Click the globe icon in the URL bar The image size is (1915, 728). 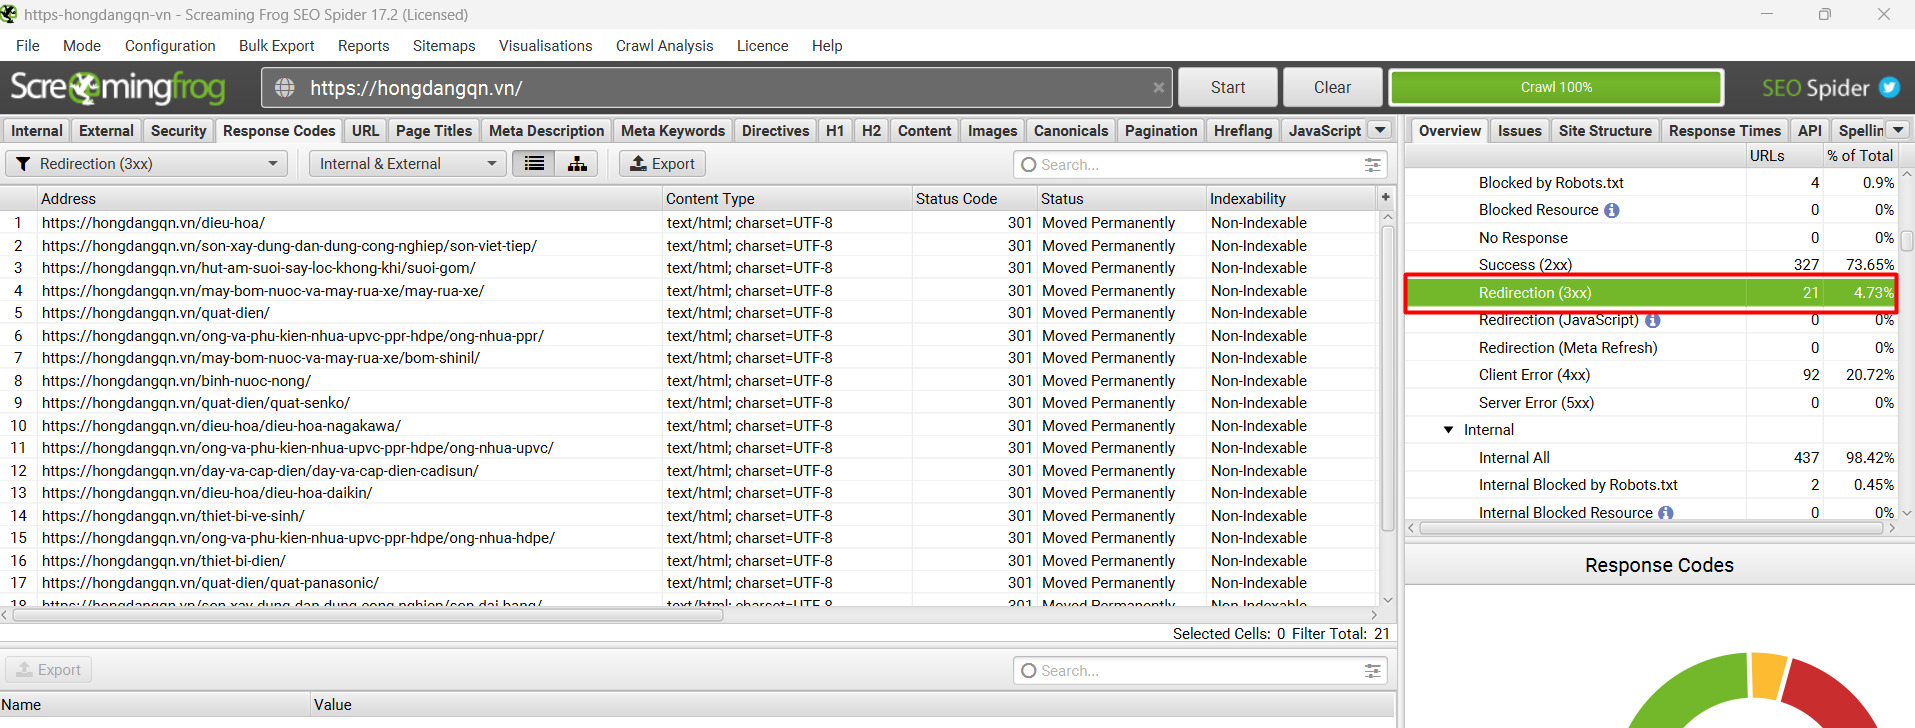click(x=285, y=88)
